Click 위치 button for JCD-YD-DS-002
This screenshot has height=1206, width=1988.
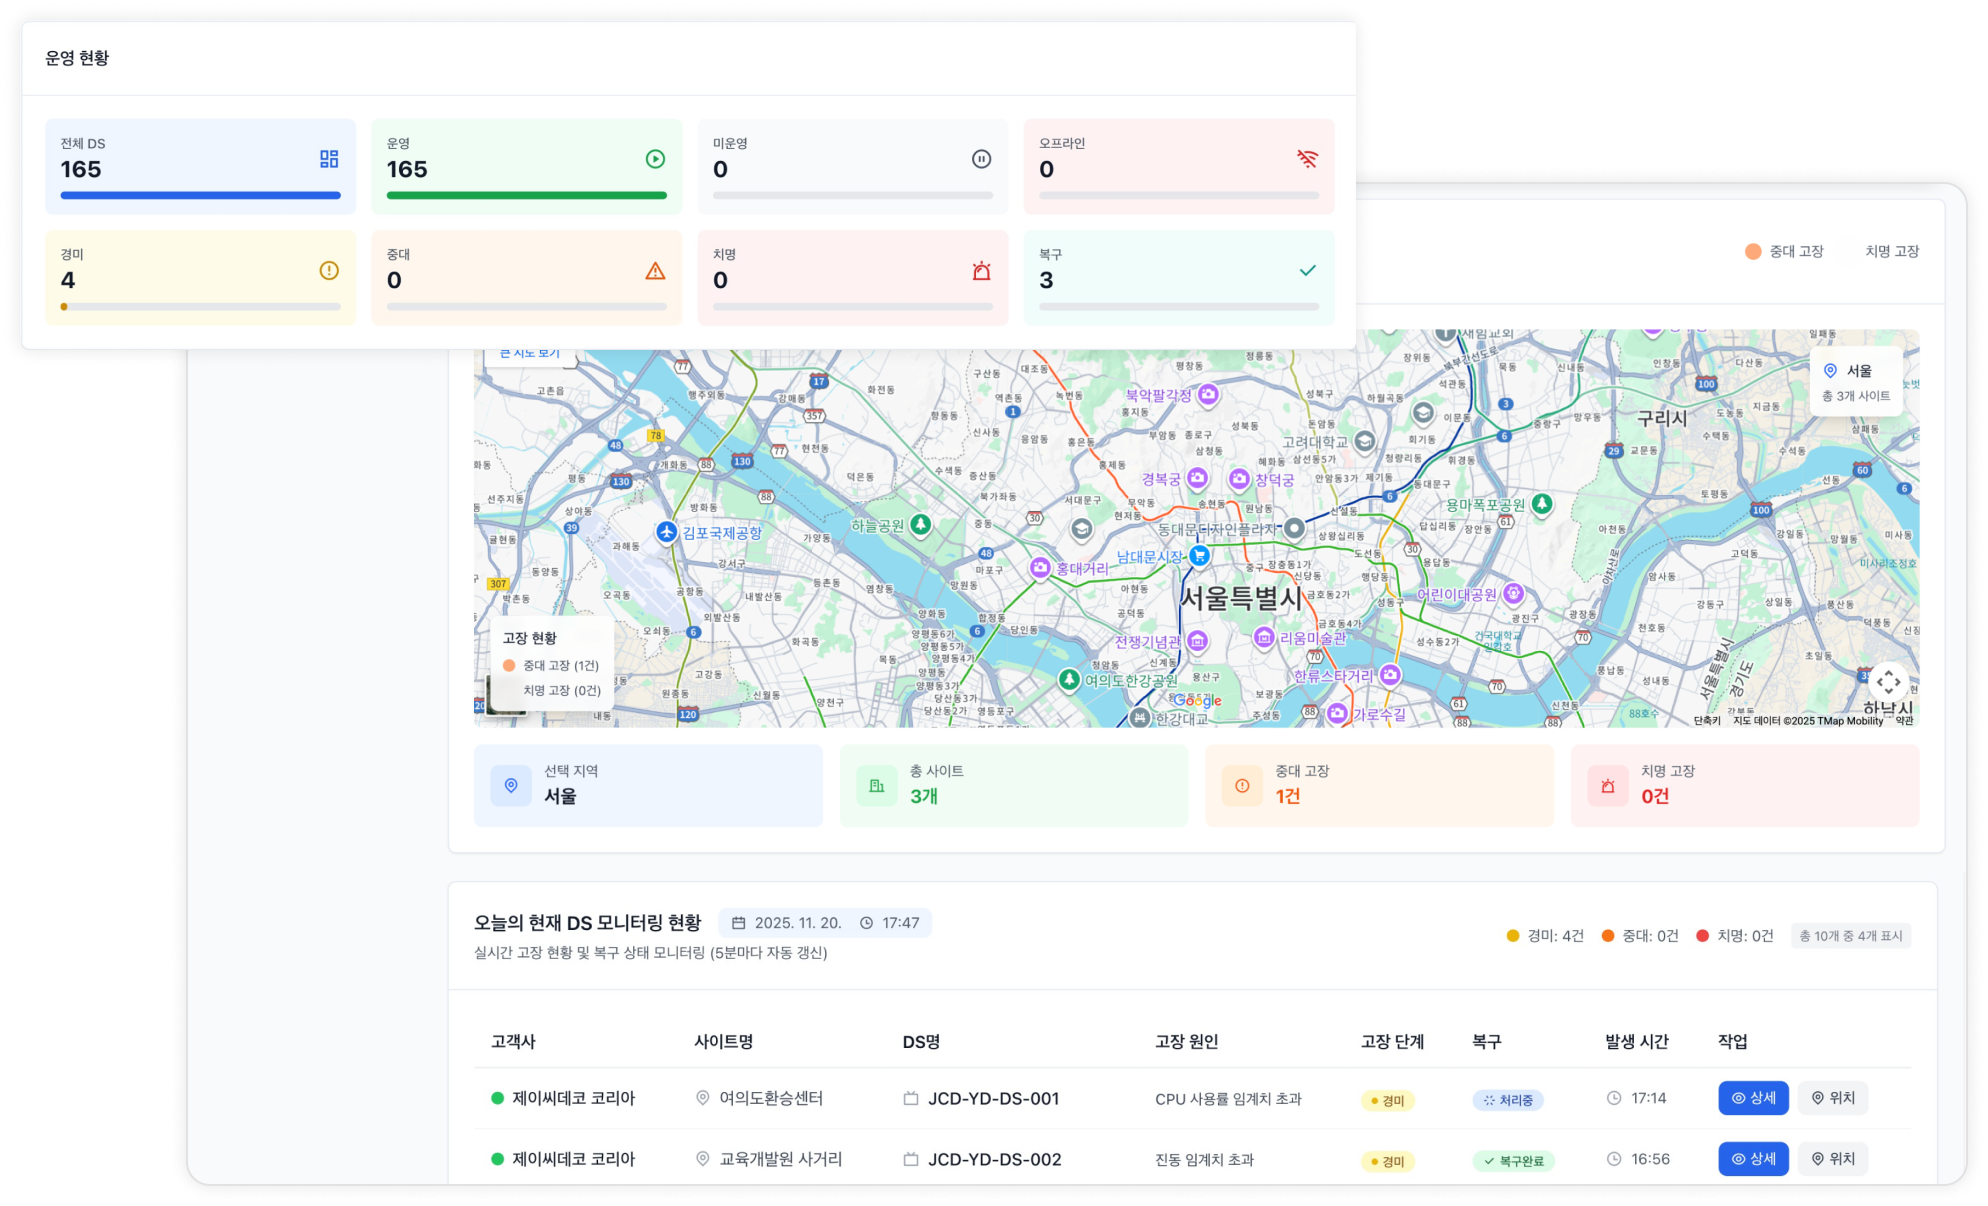point(1833,1159)
